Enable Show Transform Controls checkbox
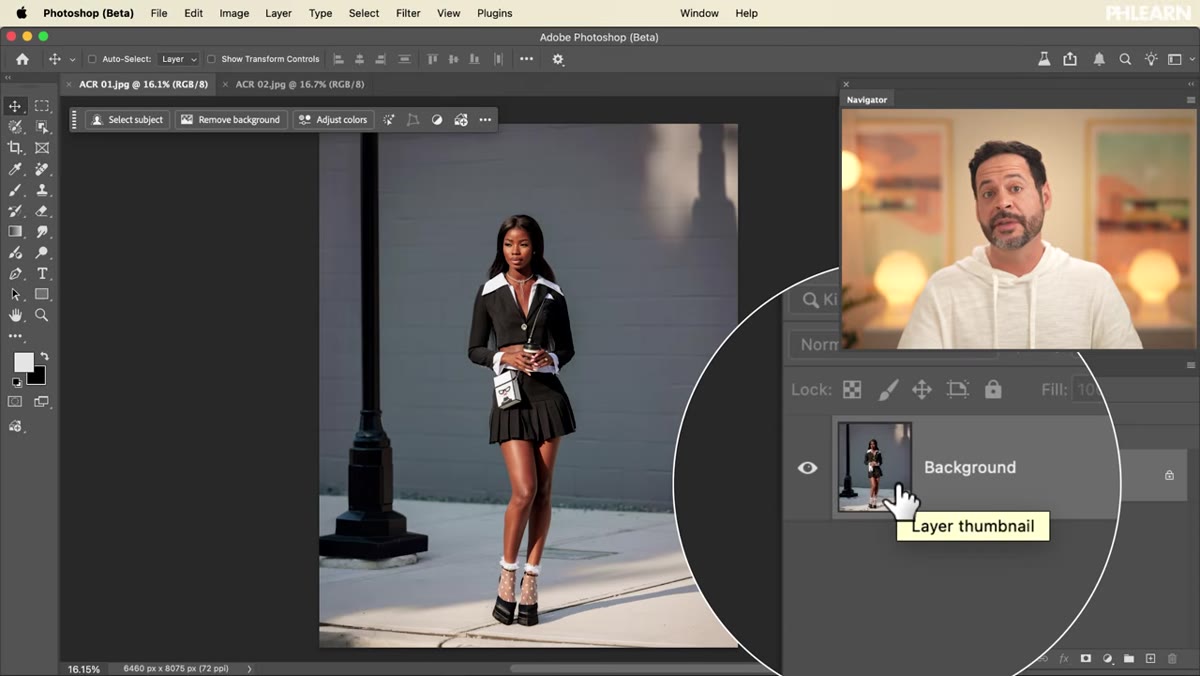1200x676 pixels. click(211, 59)
